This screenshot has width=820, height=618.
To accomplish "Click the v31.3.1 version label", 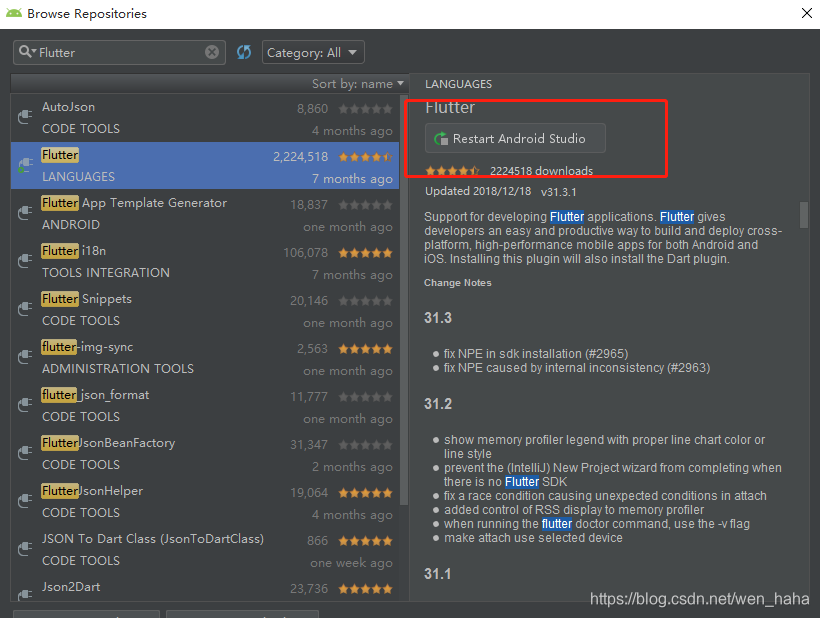I will pyautogui.click(x=559, y=192).
